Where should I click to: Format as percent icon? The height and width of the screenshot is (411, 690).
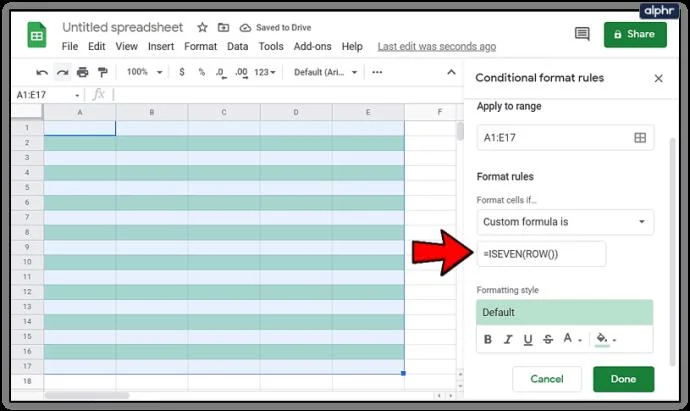pyautogui.click(x=202, y=72)
